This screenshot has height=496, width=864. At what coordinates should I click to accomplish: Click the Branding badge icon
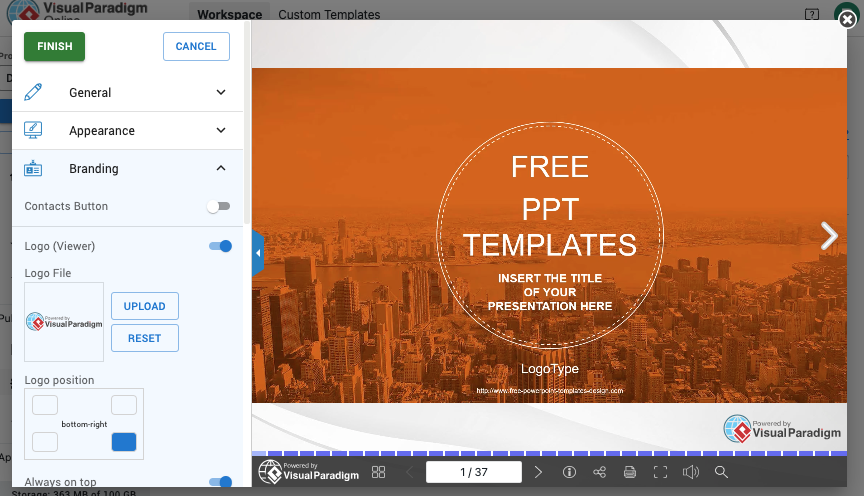(33, 168)
